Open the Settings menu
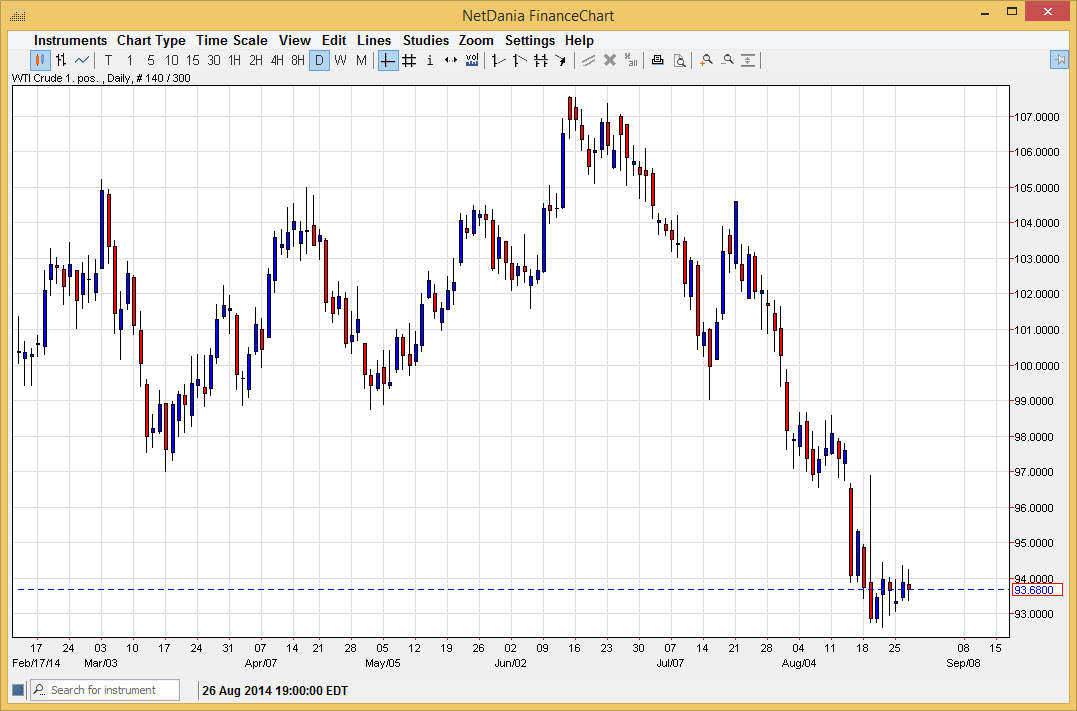This screenshot has width=1077, height=711. (530, 40)
